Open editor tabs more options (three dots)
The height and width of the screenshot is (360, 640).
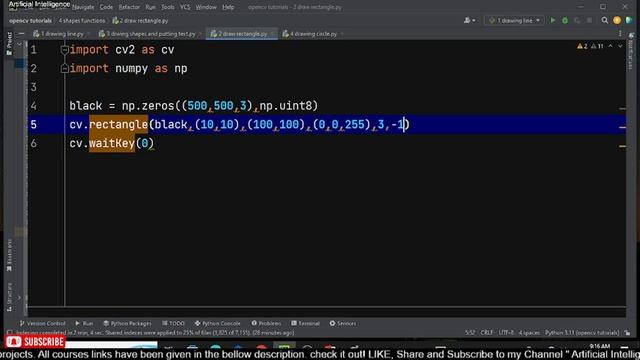[620, 34]
